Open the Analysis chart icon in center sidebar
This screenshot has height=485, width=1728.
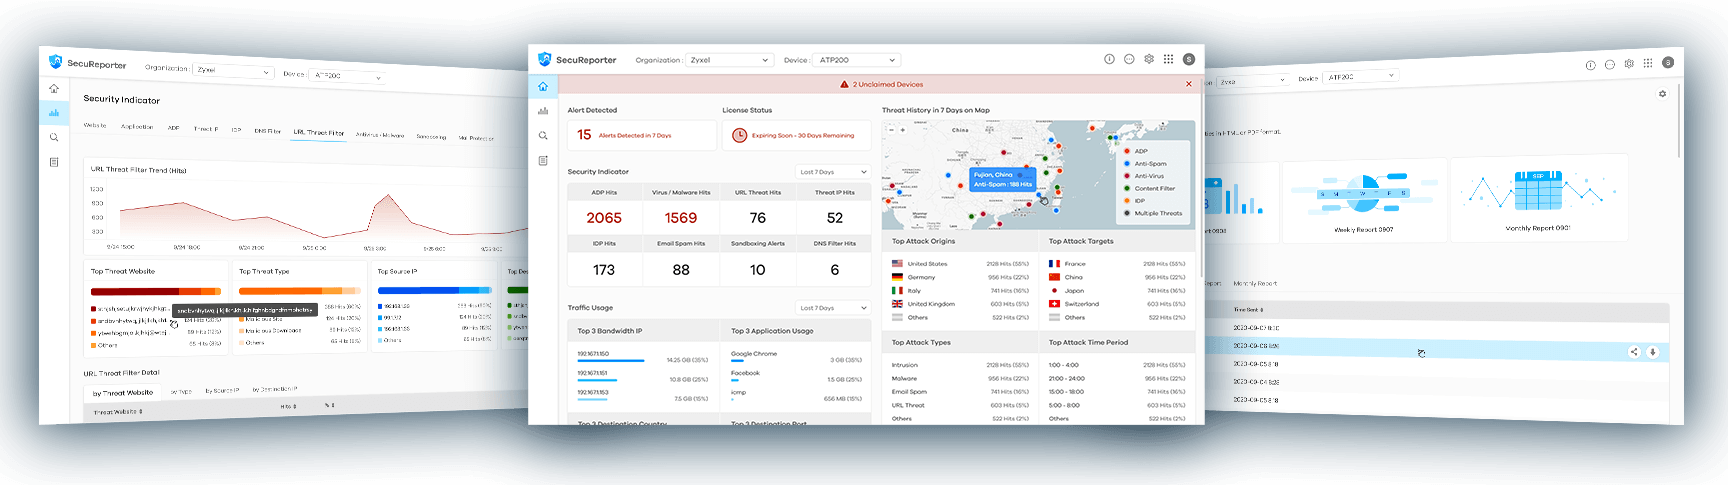click(543, 111)
